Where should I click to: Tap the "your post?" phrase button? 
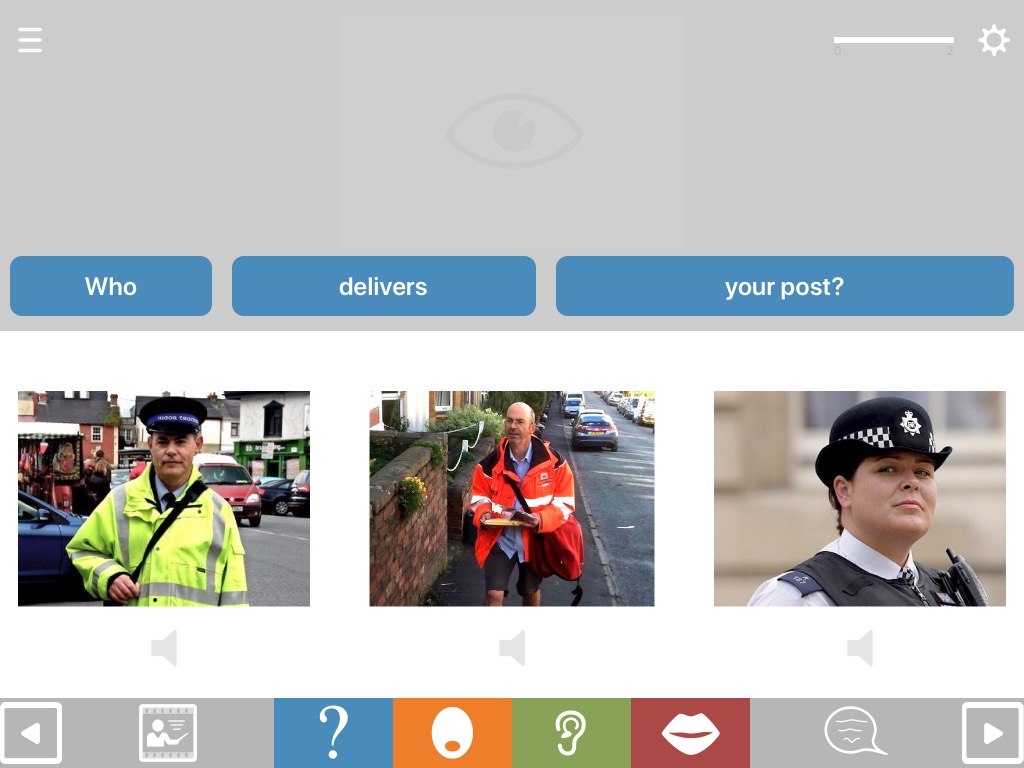click(785, 286)
